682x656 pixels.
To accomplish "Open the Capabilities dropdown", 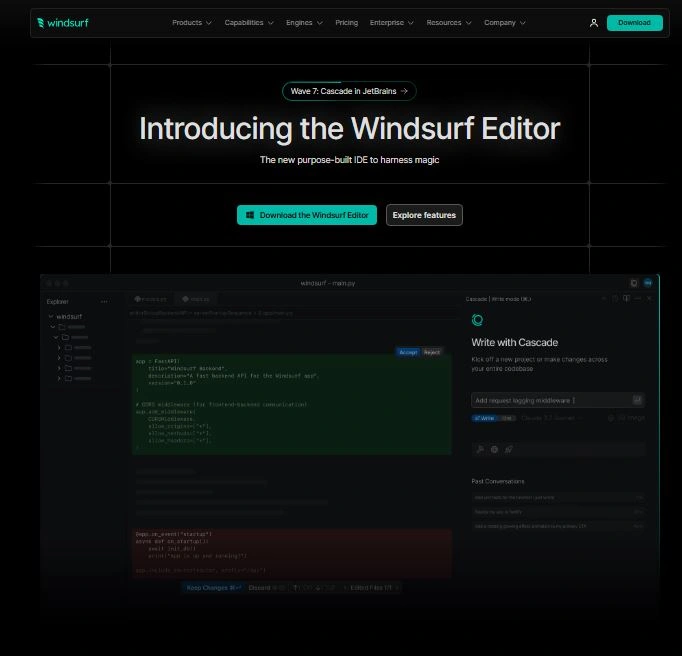I will pos(249,22).
